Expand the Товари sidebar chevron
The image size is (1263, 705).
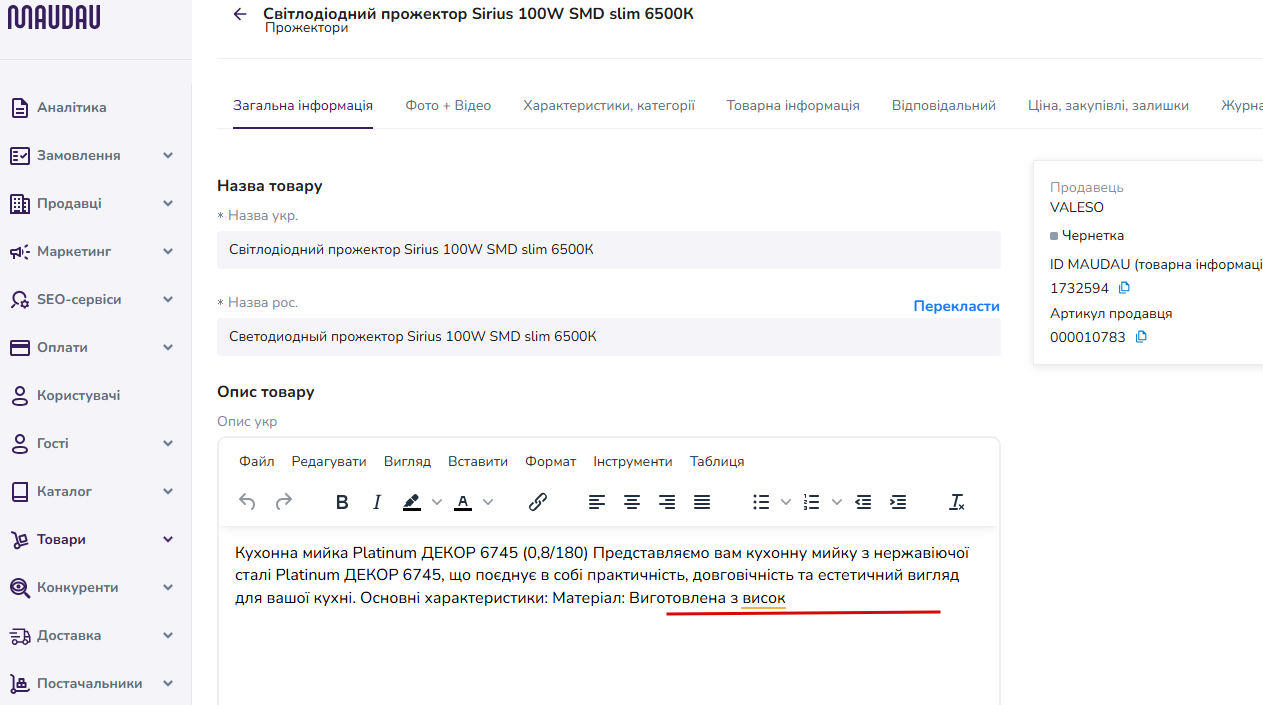168,540
